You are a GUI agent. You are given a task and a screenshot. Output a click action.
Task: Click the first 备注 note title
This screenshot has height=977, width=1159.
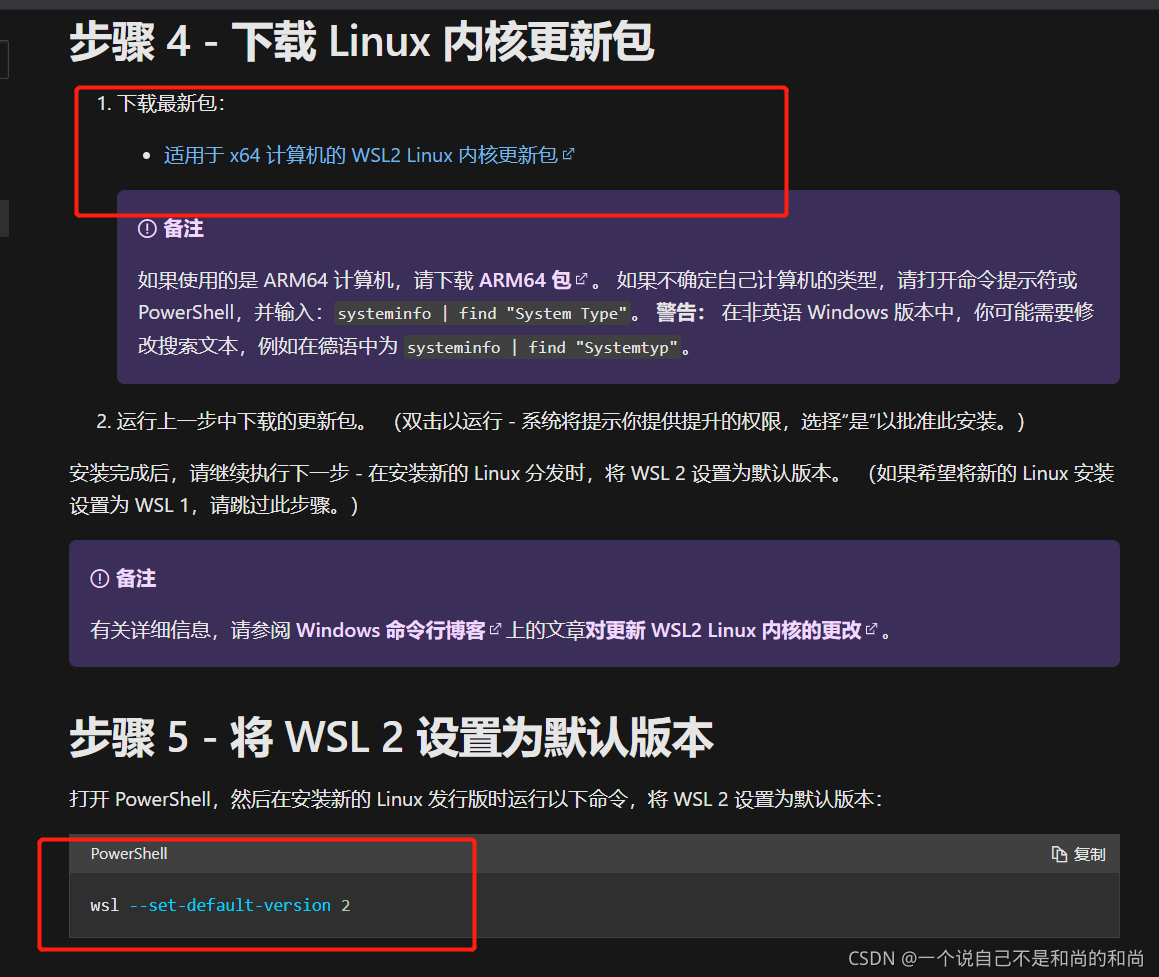click(183, 229)
